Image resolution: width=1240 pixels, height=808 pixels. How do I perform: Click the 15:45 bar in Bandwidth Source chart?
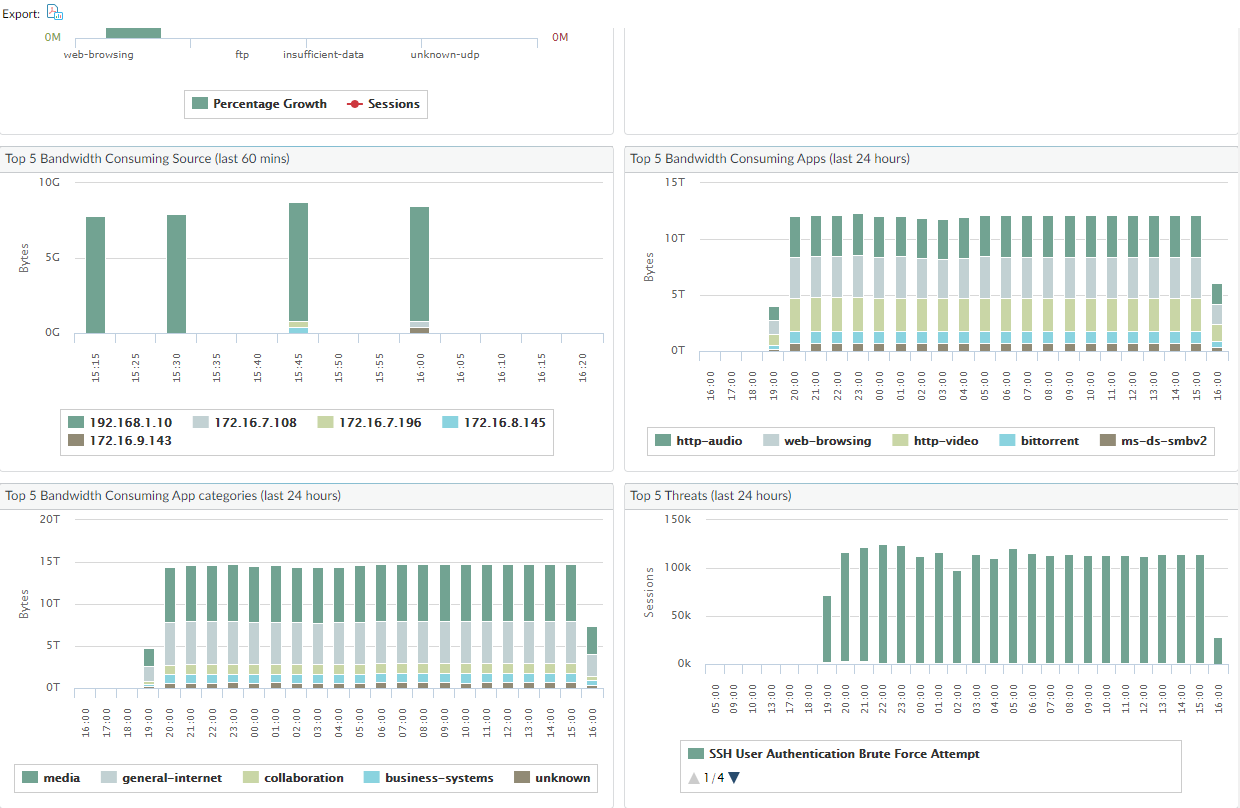pyautogui.click(x=298, y=262)
